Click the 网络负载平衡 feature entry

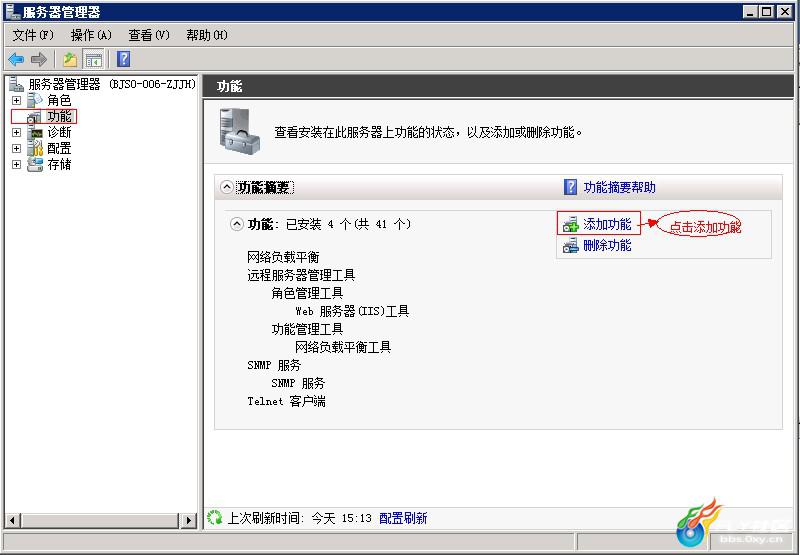284,257
